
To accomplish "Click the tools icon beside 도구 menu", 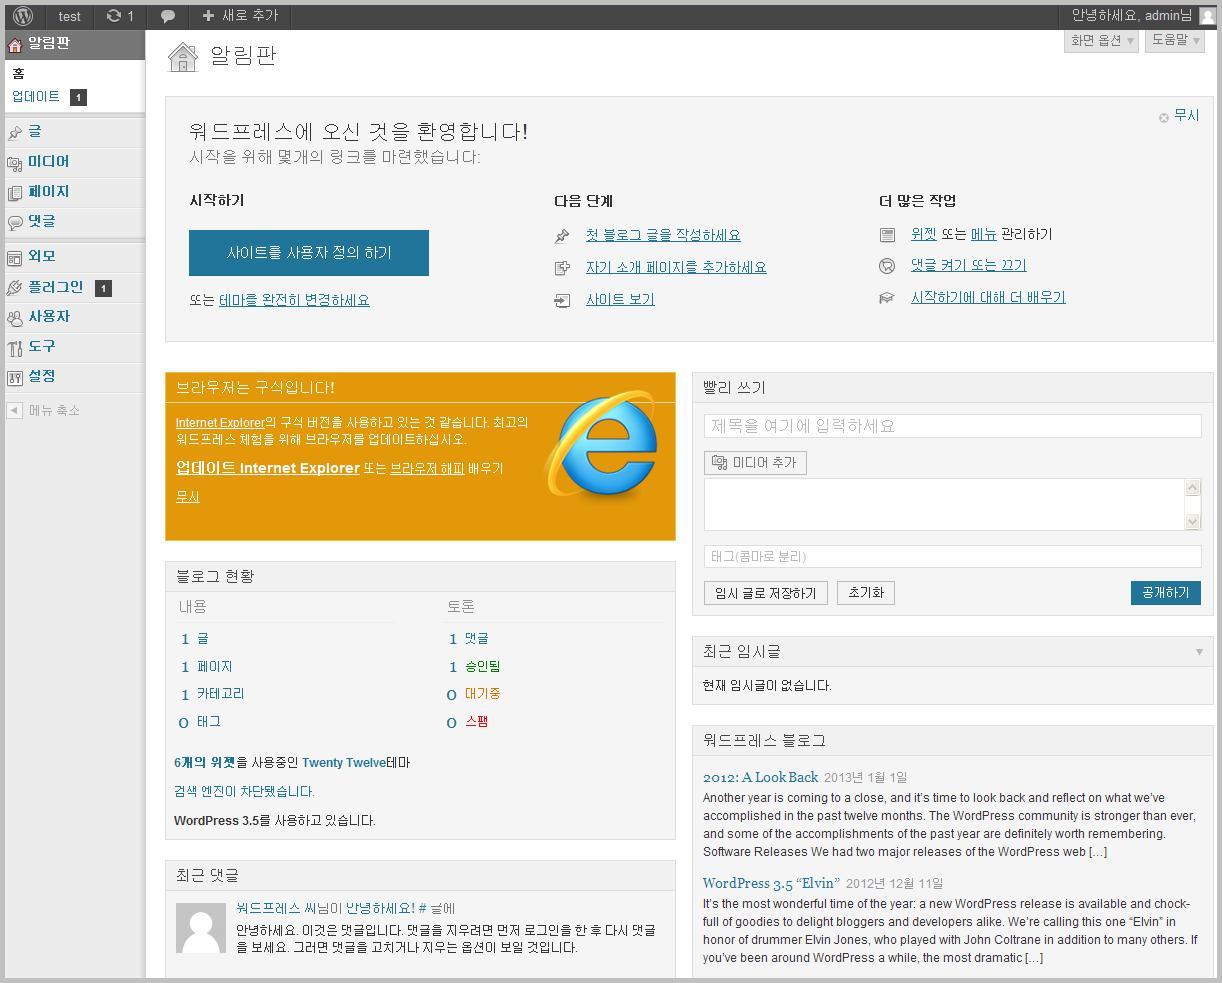I will point(15,348).
